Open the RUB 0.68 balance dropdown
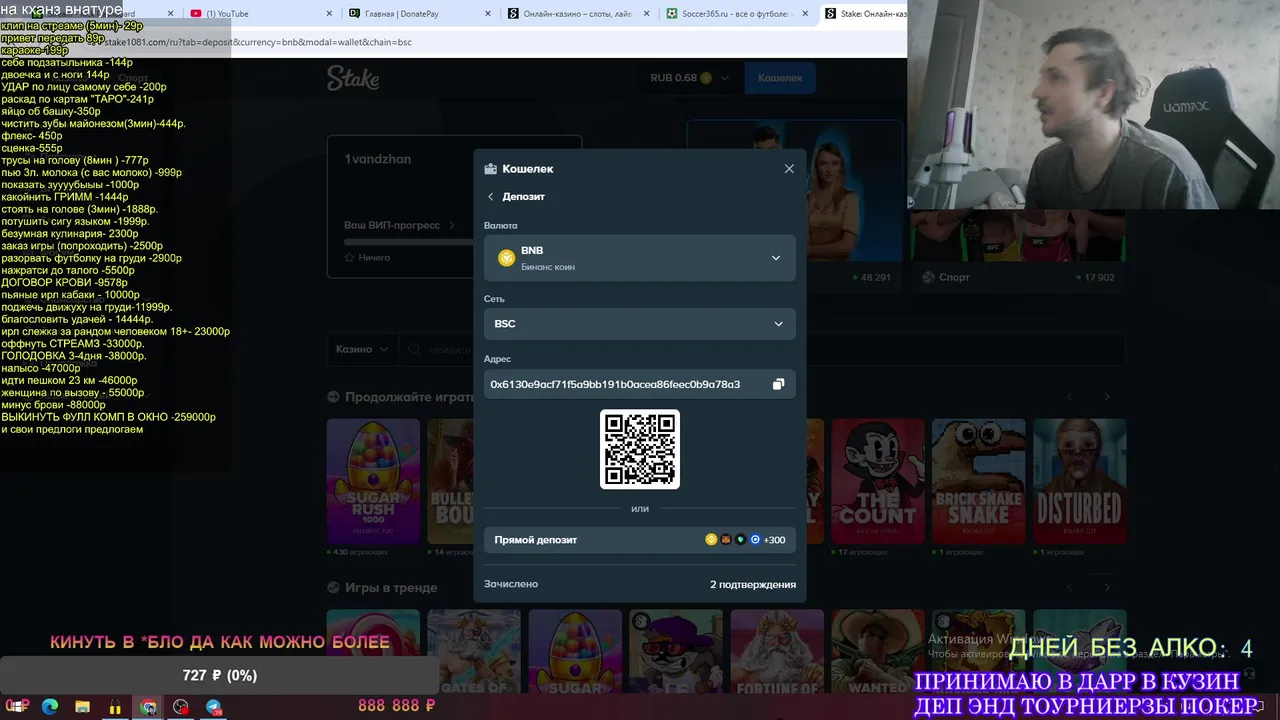Image resolution: width=1280 pixels, height=720 pixels. tap(690, 78)
